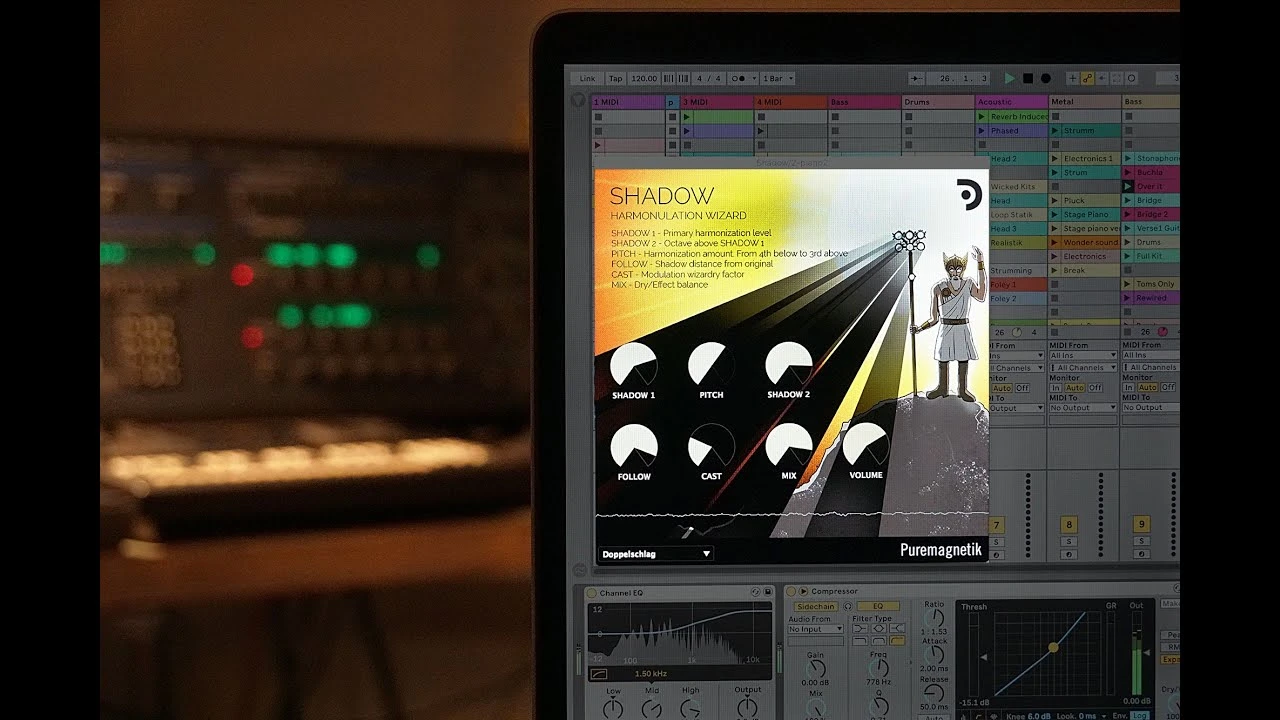Toggle the Compressor sidechain EQ button
The image size is (1280, 720).
[878, 606]
